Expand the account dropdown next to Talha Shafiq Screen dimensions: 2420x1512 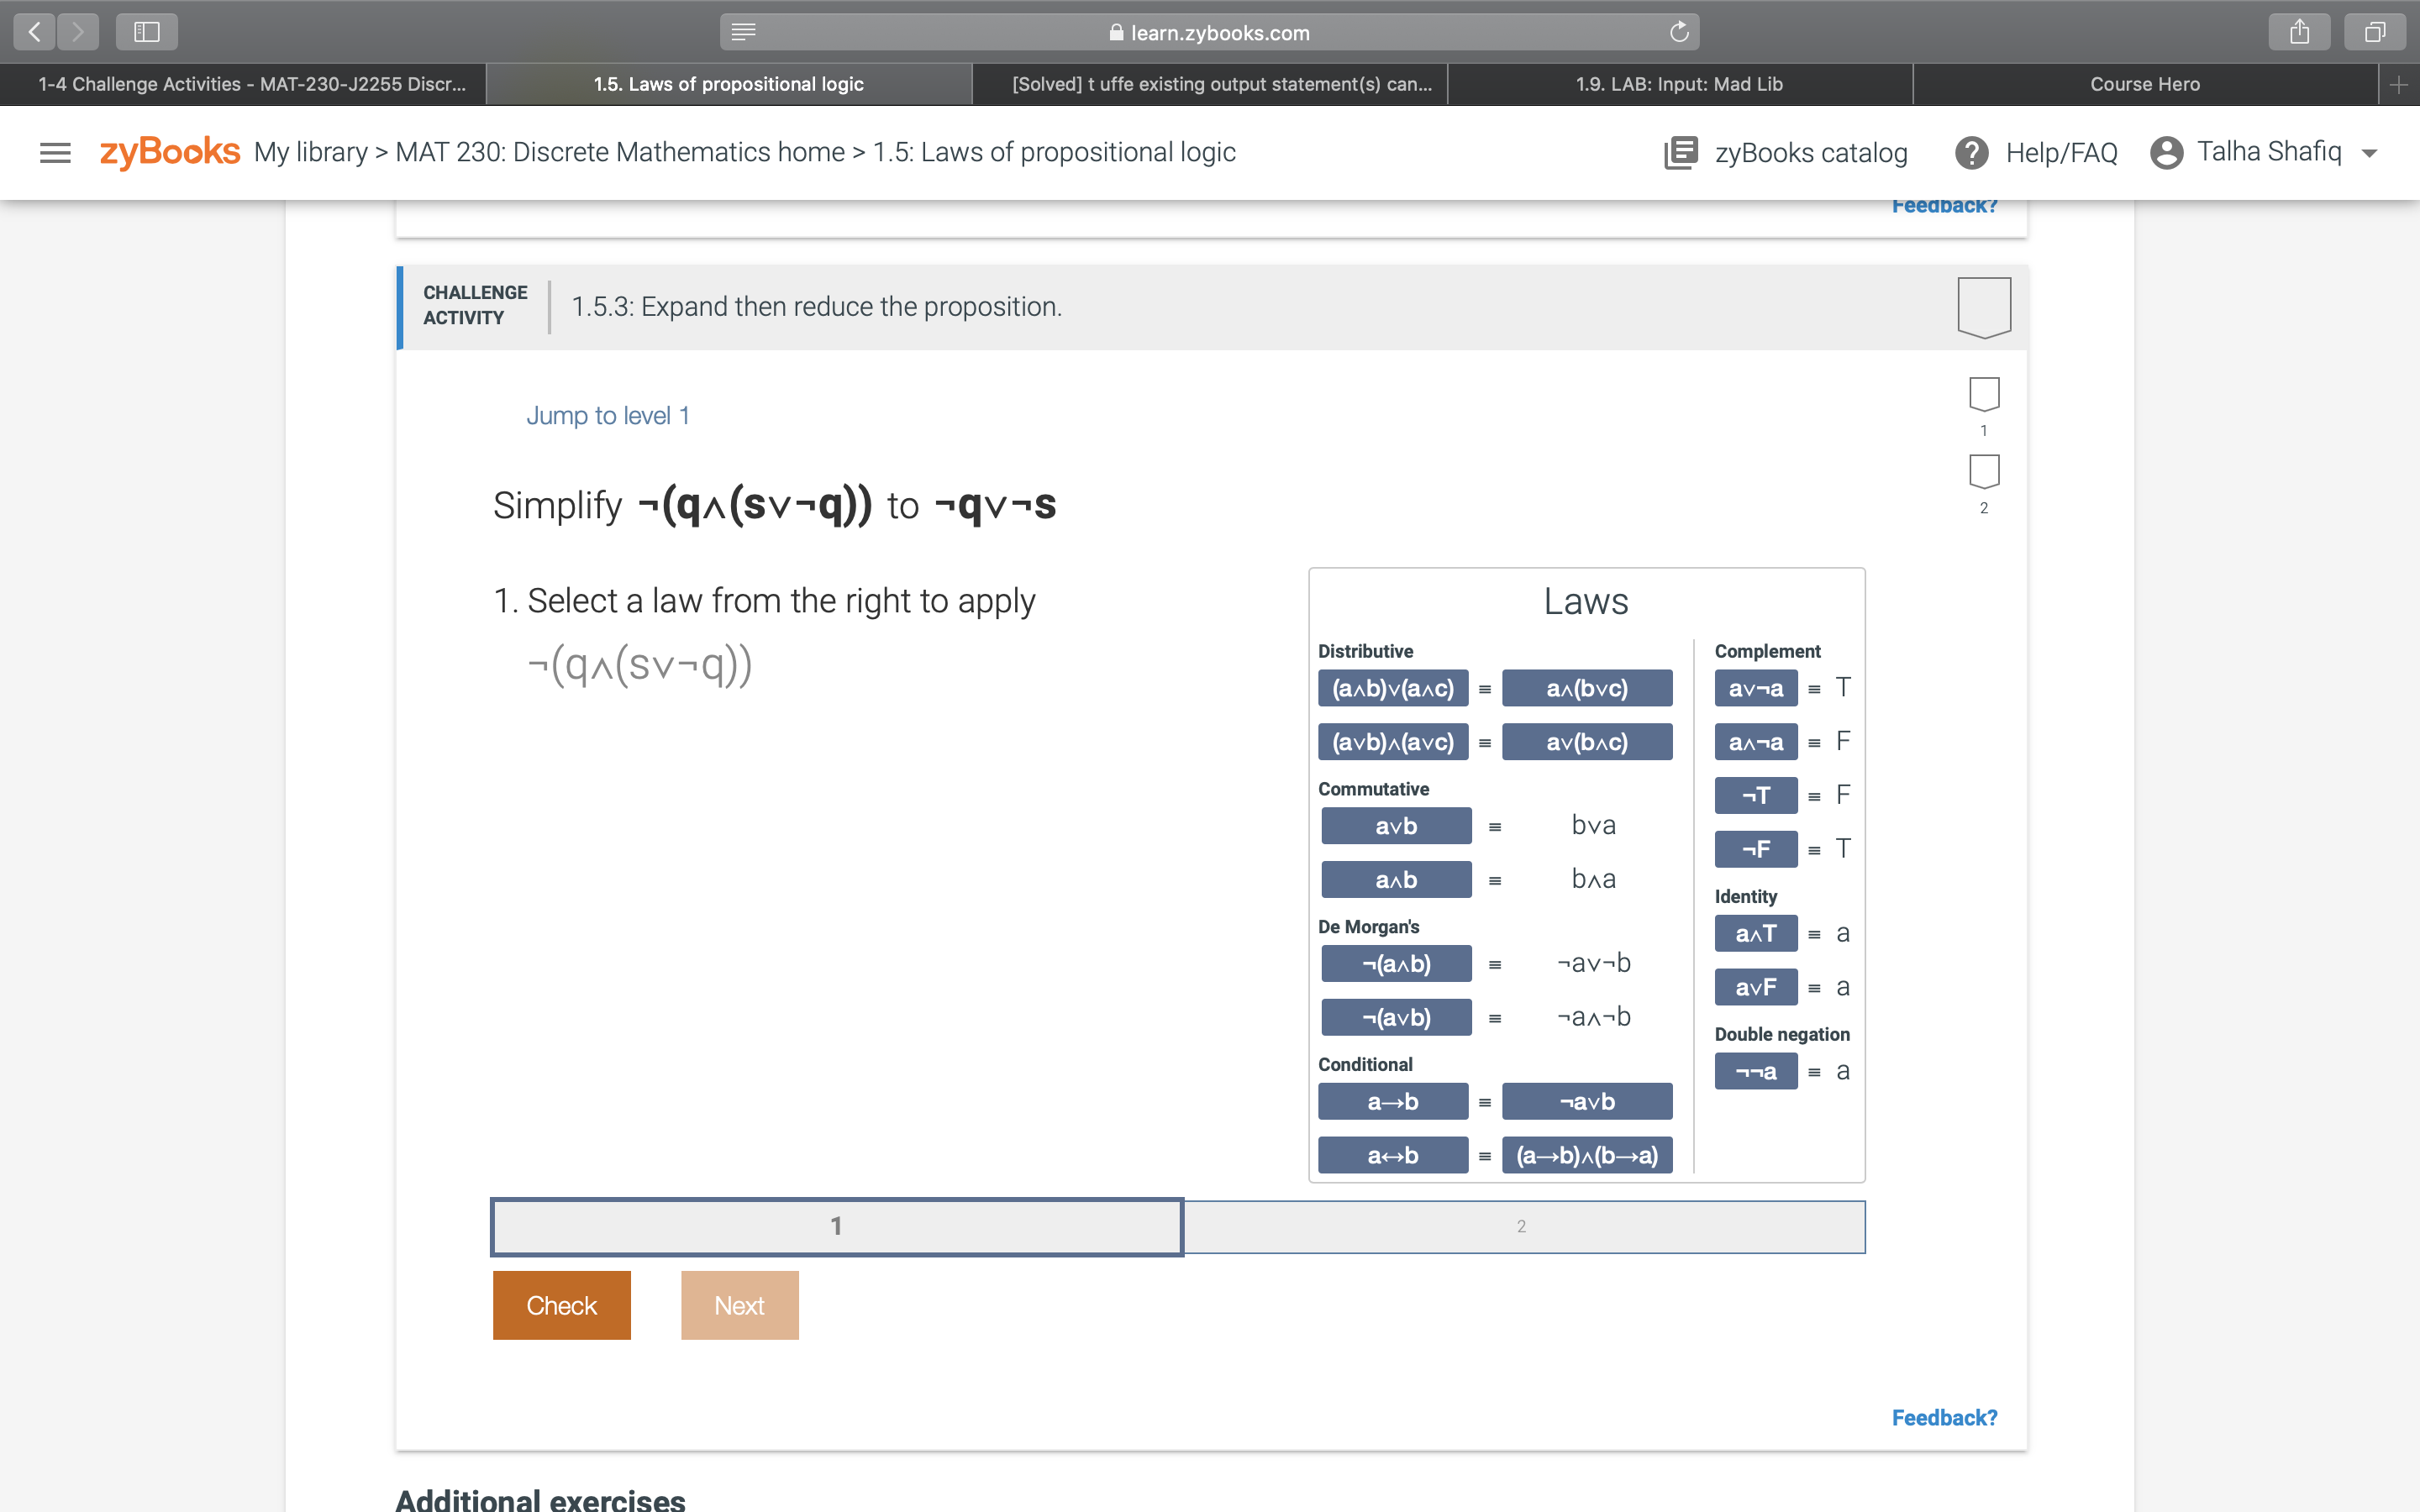(2368, 152)
